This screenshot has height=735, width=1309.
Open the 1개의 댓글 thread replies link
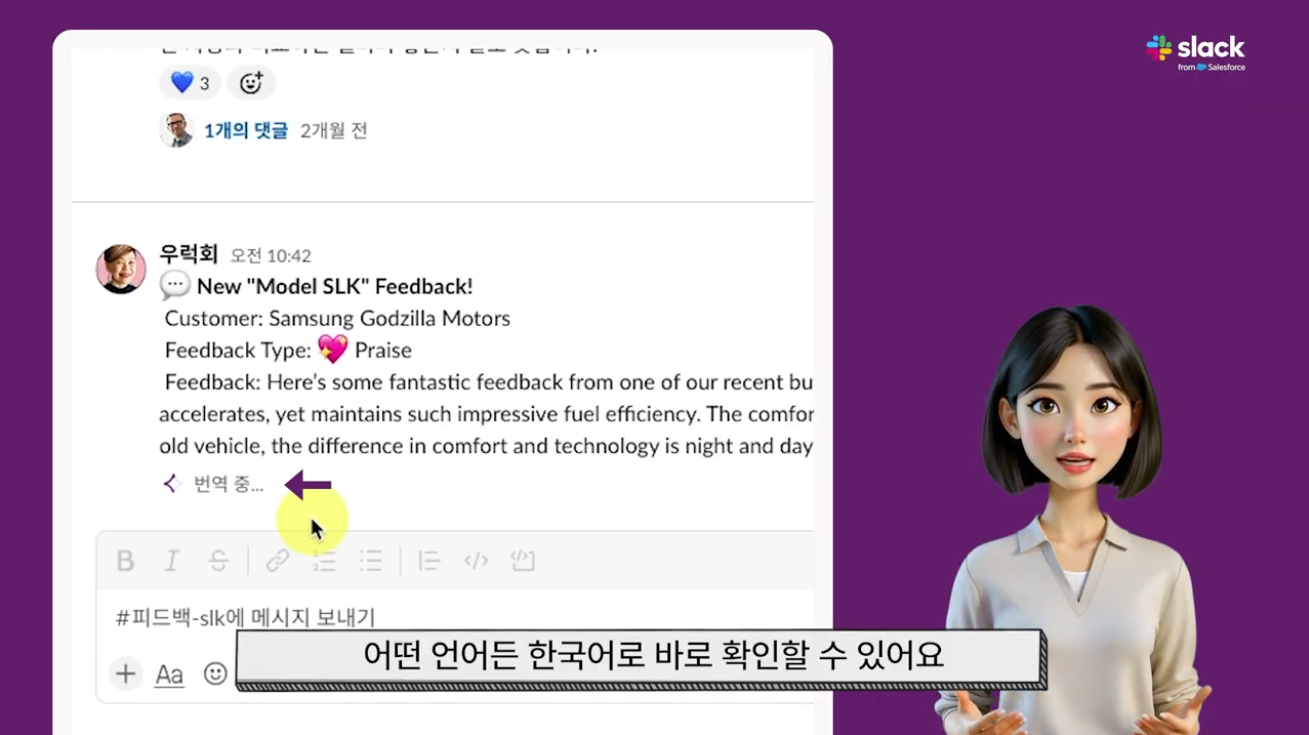click(x=246, y=130)
